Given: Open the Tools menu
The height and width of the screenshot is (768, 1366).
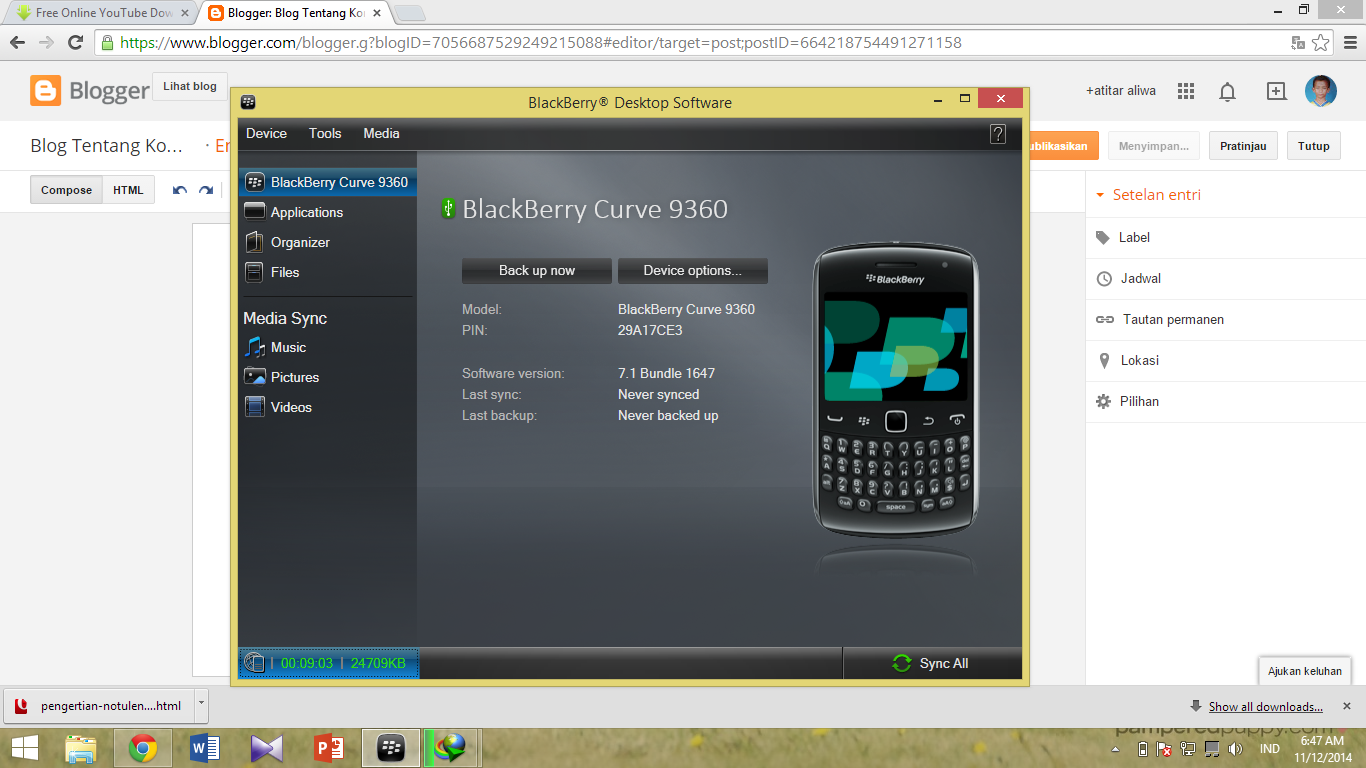Looking at the screenshot, I should point(324,133).
